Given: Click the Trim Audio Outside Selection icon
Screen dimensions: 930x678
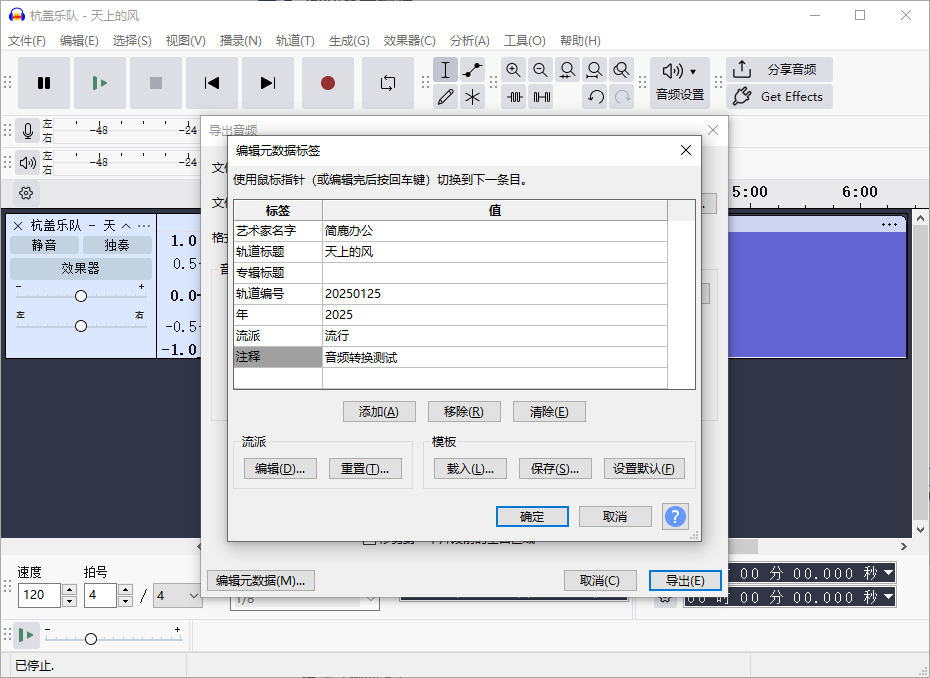Looking at the screenshot, I should (513, 97).
